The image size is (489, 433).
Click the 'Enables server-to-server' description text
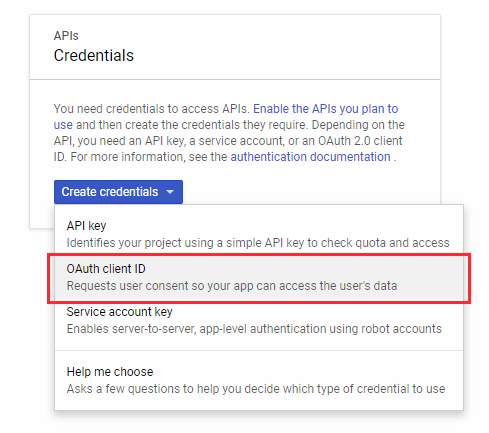pyautogui.click(x=254, y=329)
